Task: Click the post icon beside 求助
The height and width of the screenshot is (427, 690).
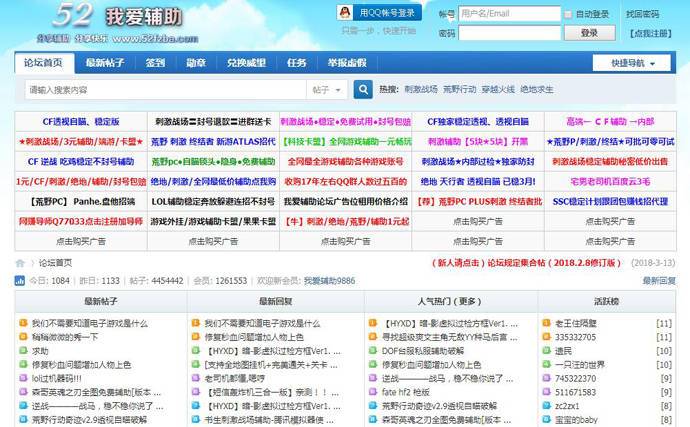Action: pyautogui.click(x=23, y=352)
